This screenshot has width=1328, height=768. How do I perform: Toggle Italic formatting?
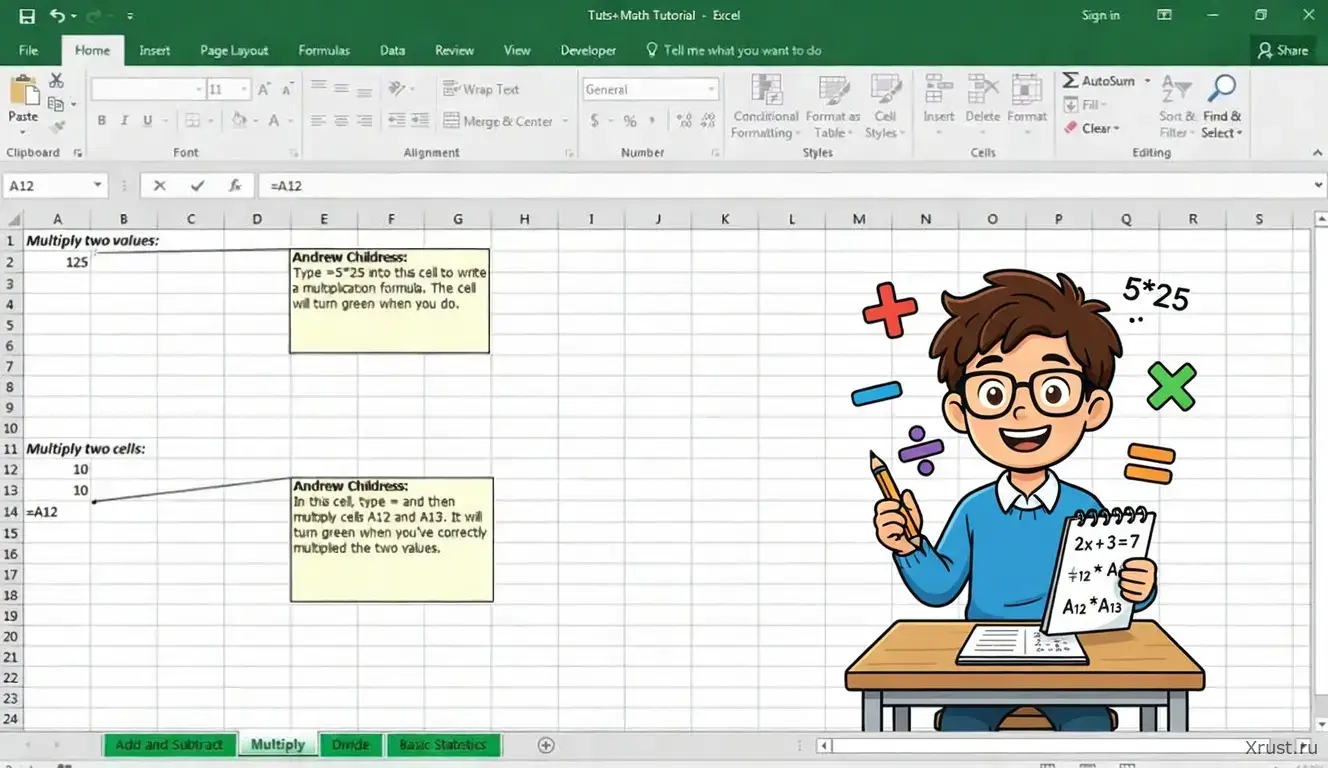[125, 121]
